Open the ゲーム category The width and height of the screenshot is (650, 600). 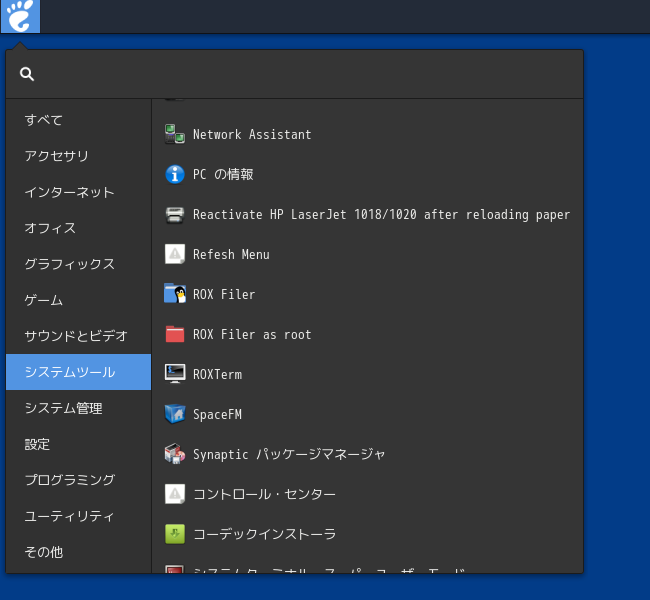coord(78,300)
